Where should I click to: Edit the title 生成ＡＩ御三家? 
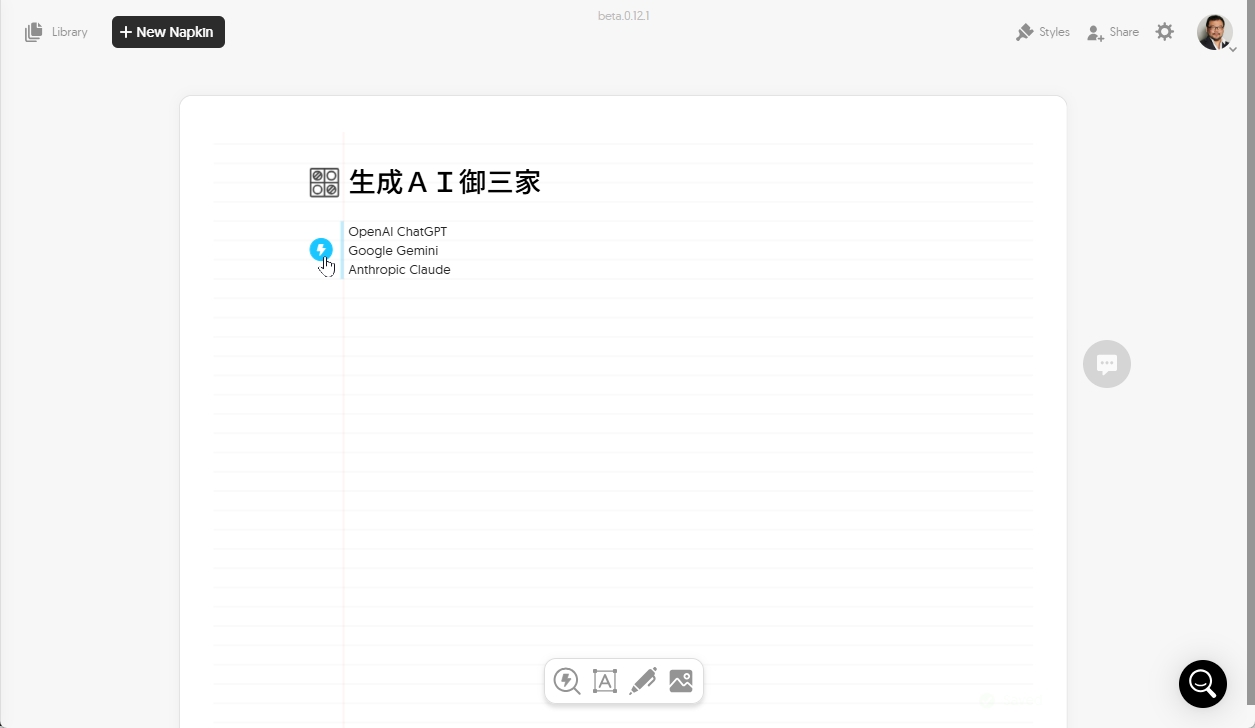[x=445, y=182]
